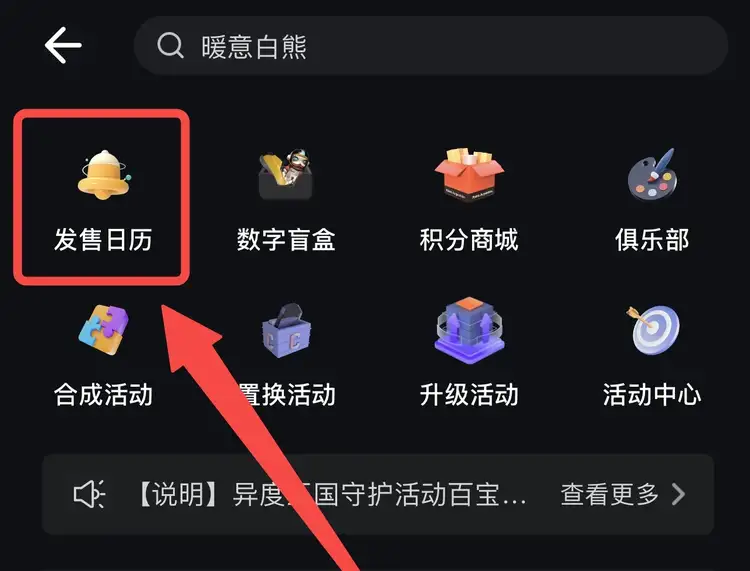
Task: Open the 数字盲盒 blind box icon
Action: click(x=286, y=175)
